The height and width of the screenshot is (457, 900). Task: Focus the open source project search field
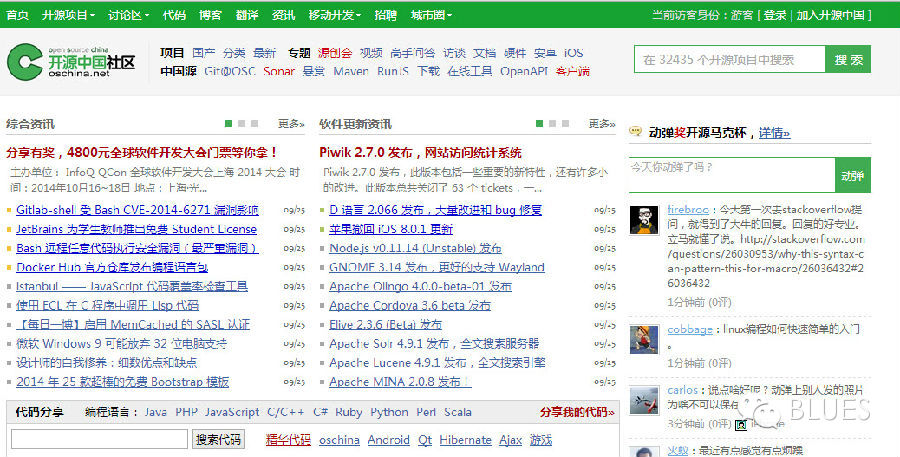tap(730, 59)
